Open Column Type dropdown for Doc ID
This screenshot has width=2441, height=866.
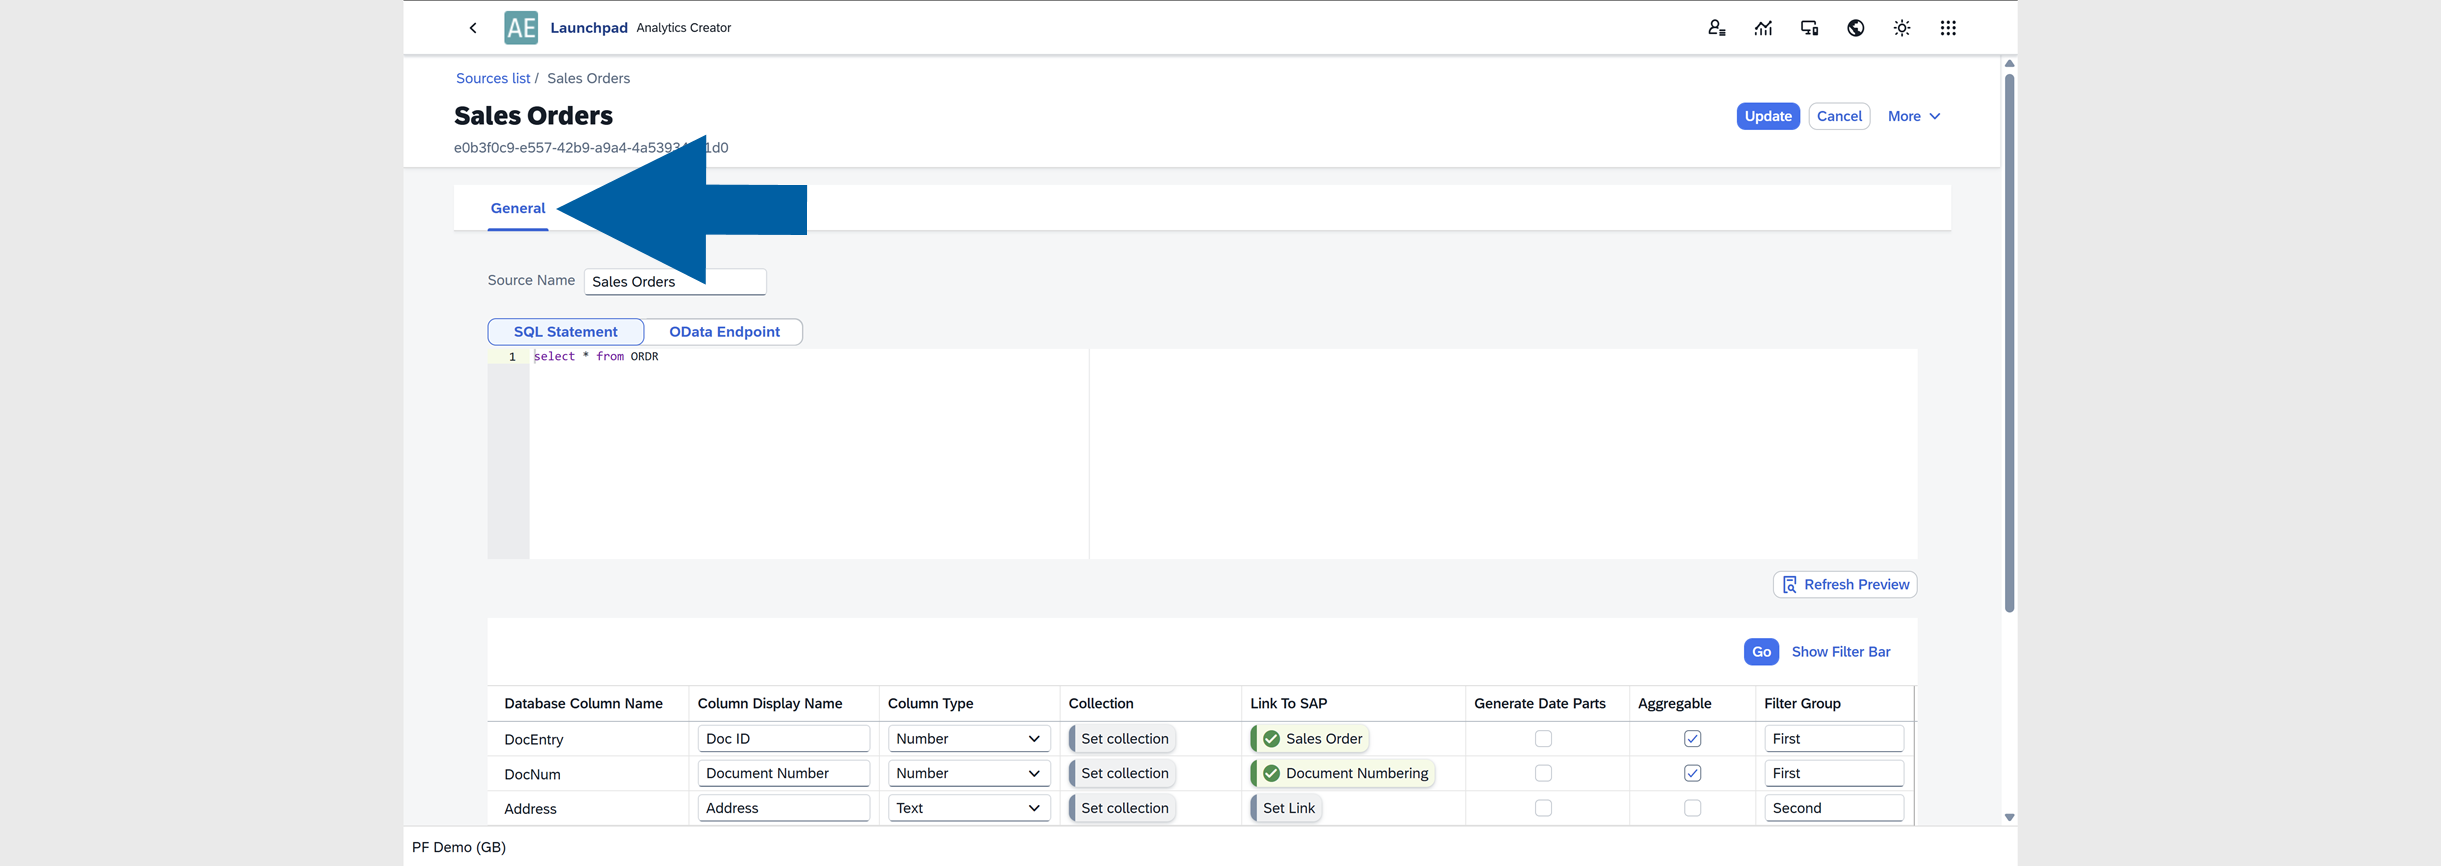pos(968,739)
